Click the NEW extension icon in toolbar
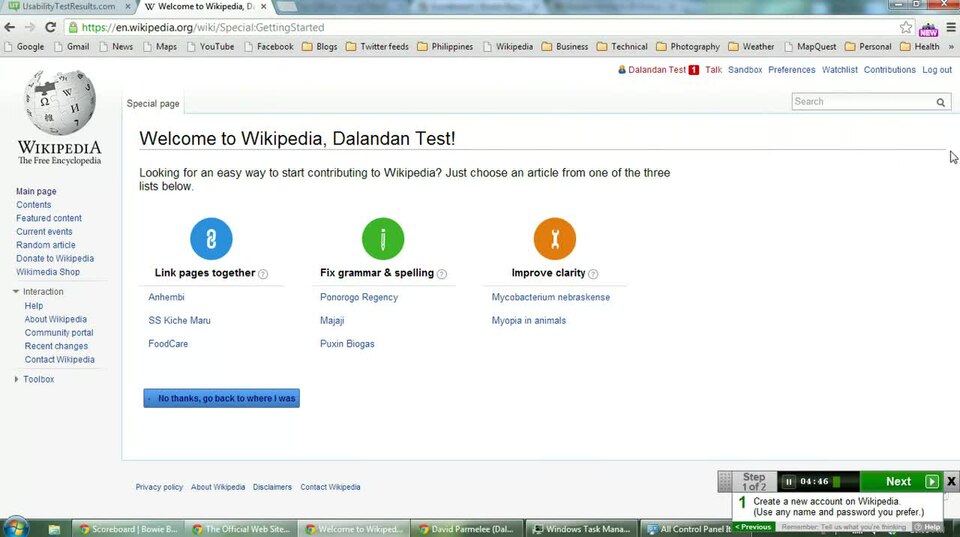This screenshot has height=537, width=960. (929, 28)
